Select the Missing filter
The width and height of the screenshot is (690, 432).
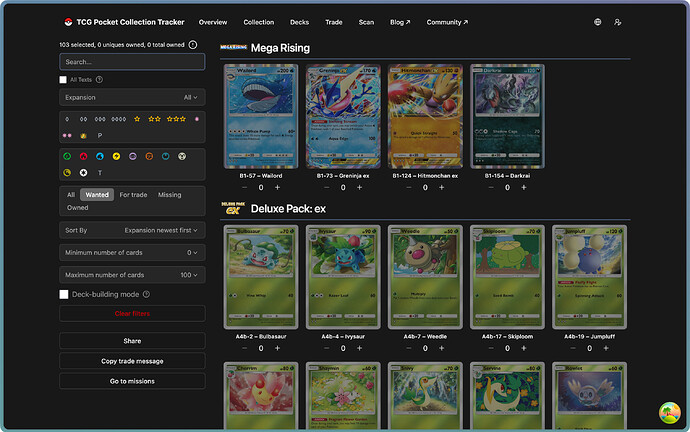click(x=169, y=194)
